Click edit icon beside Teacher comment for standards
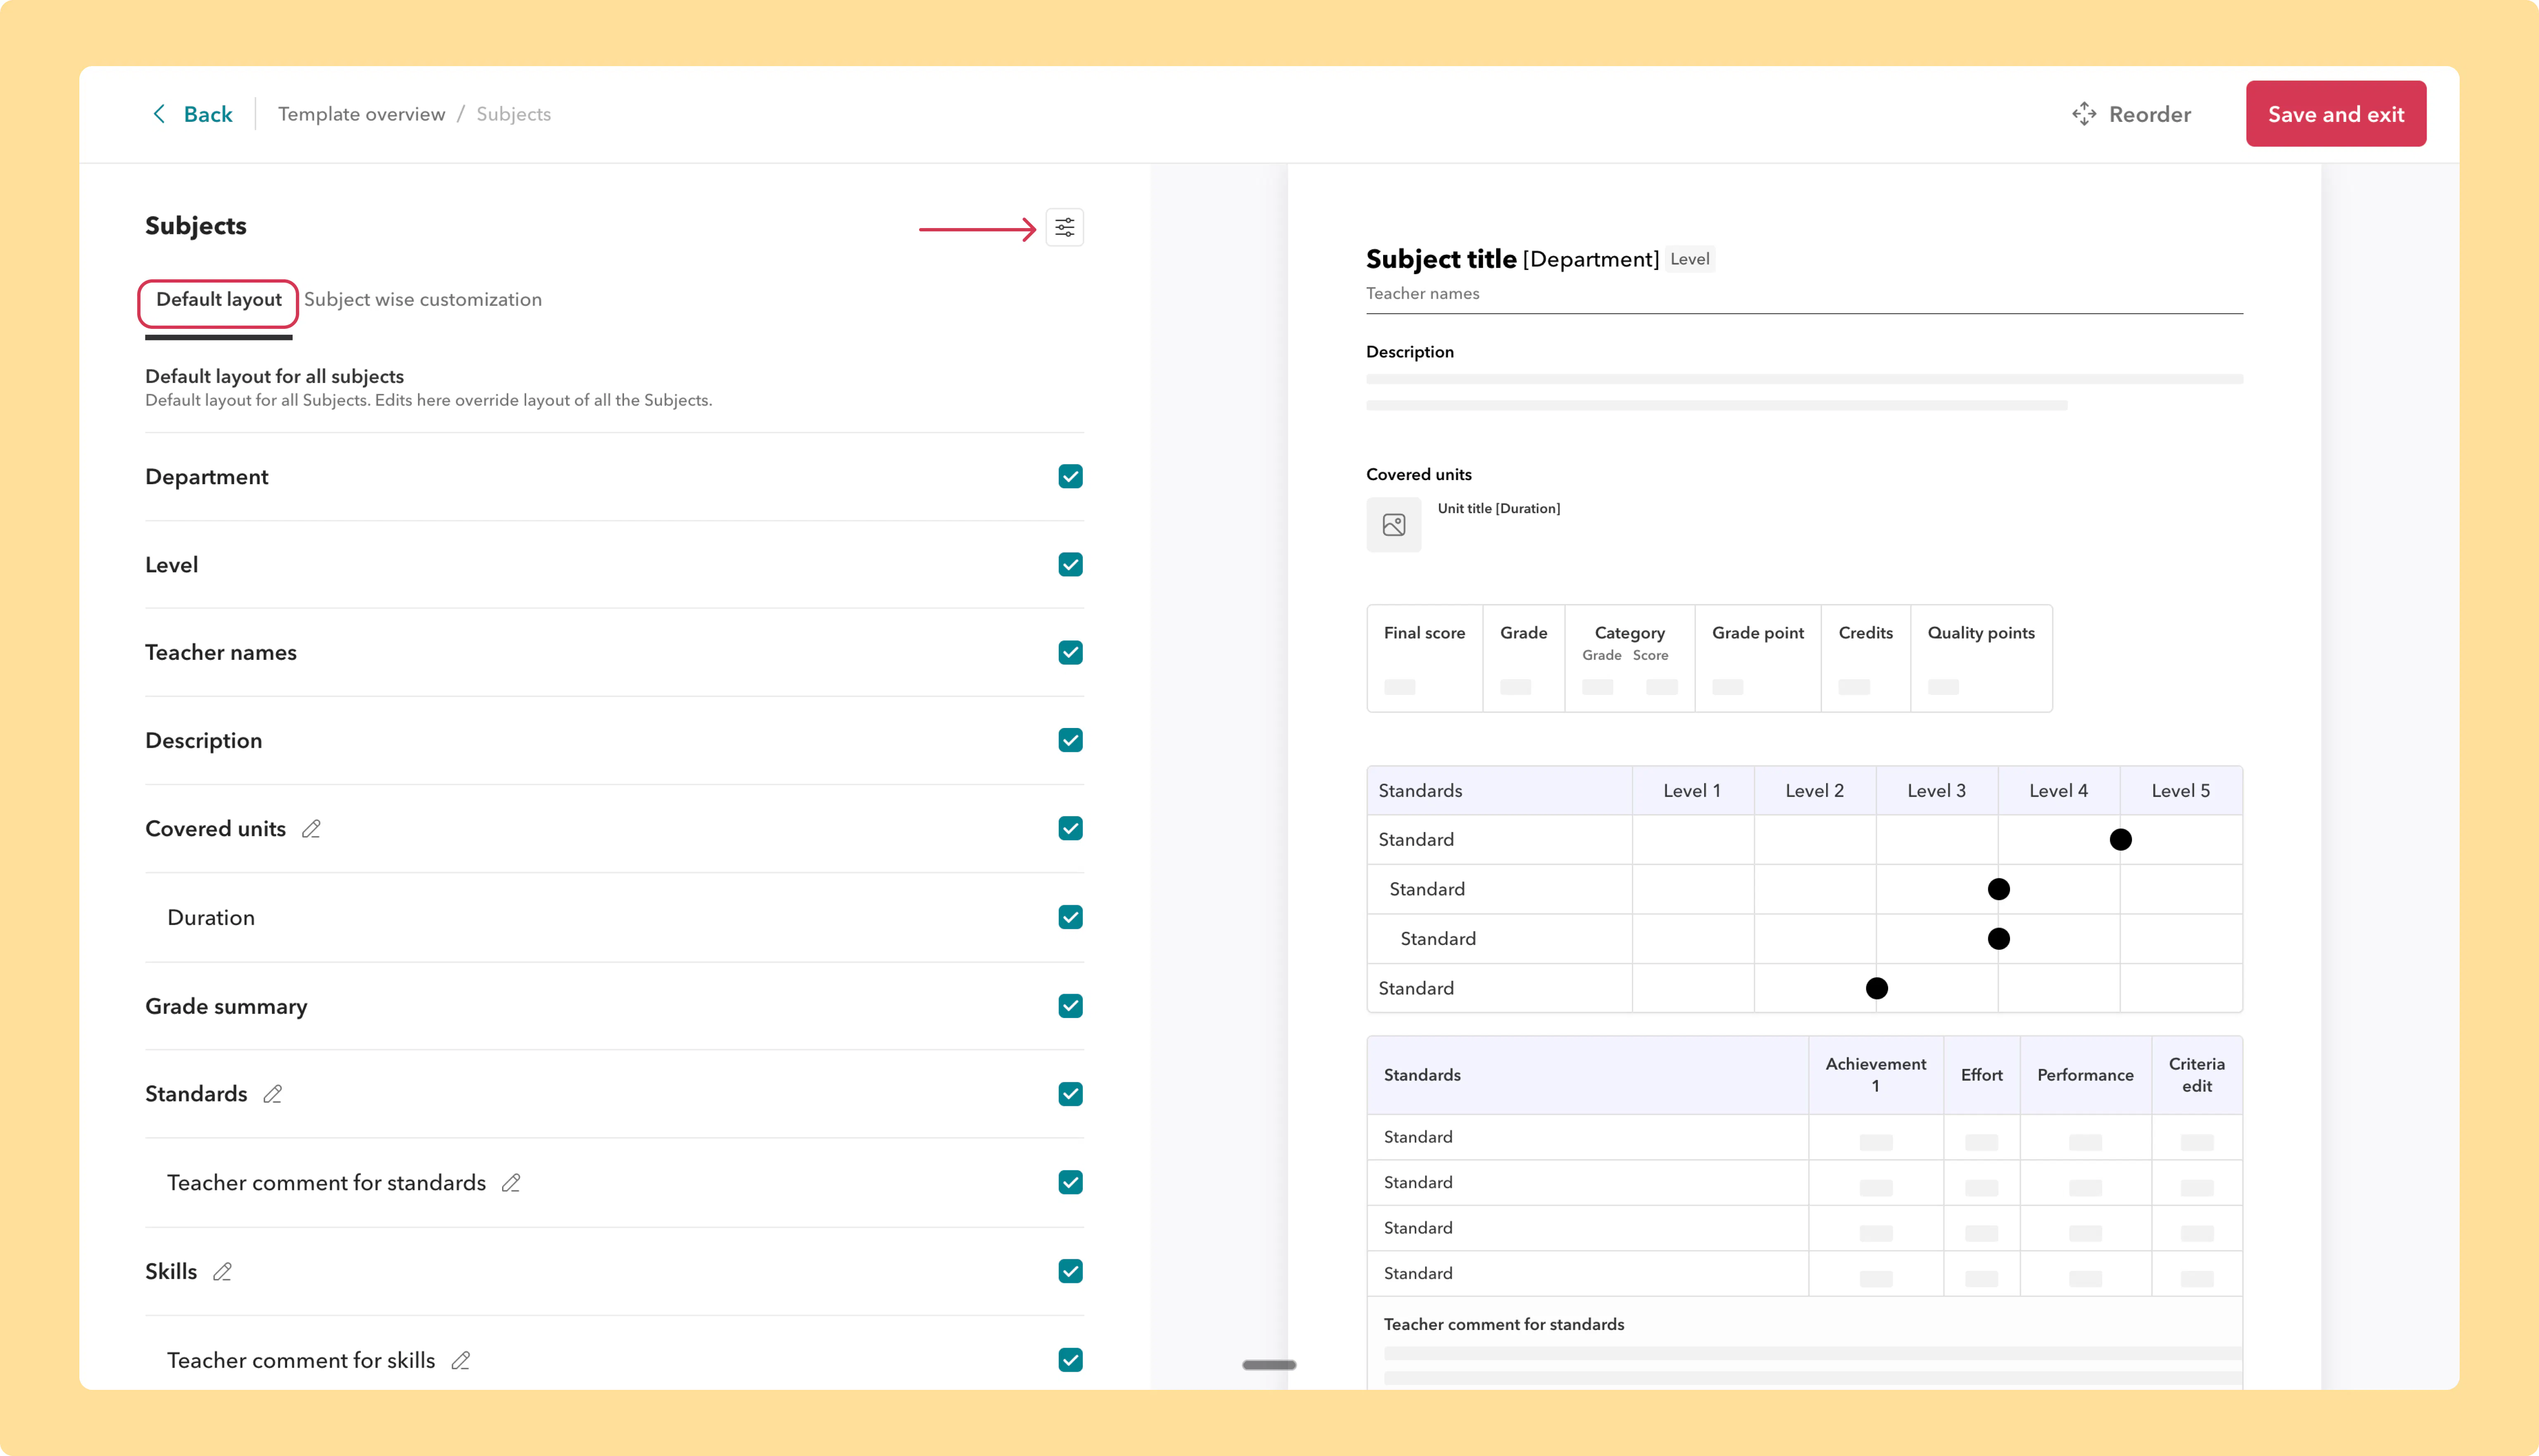The height and width of the screenshot is (1456, 2539). tap(511, 1183)
